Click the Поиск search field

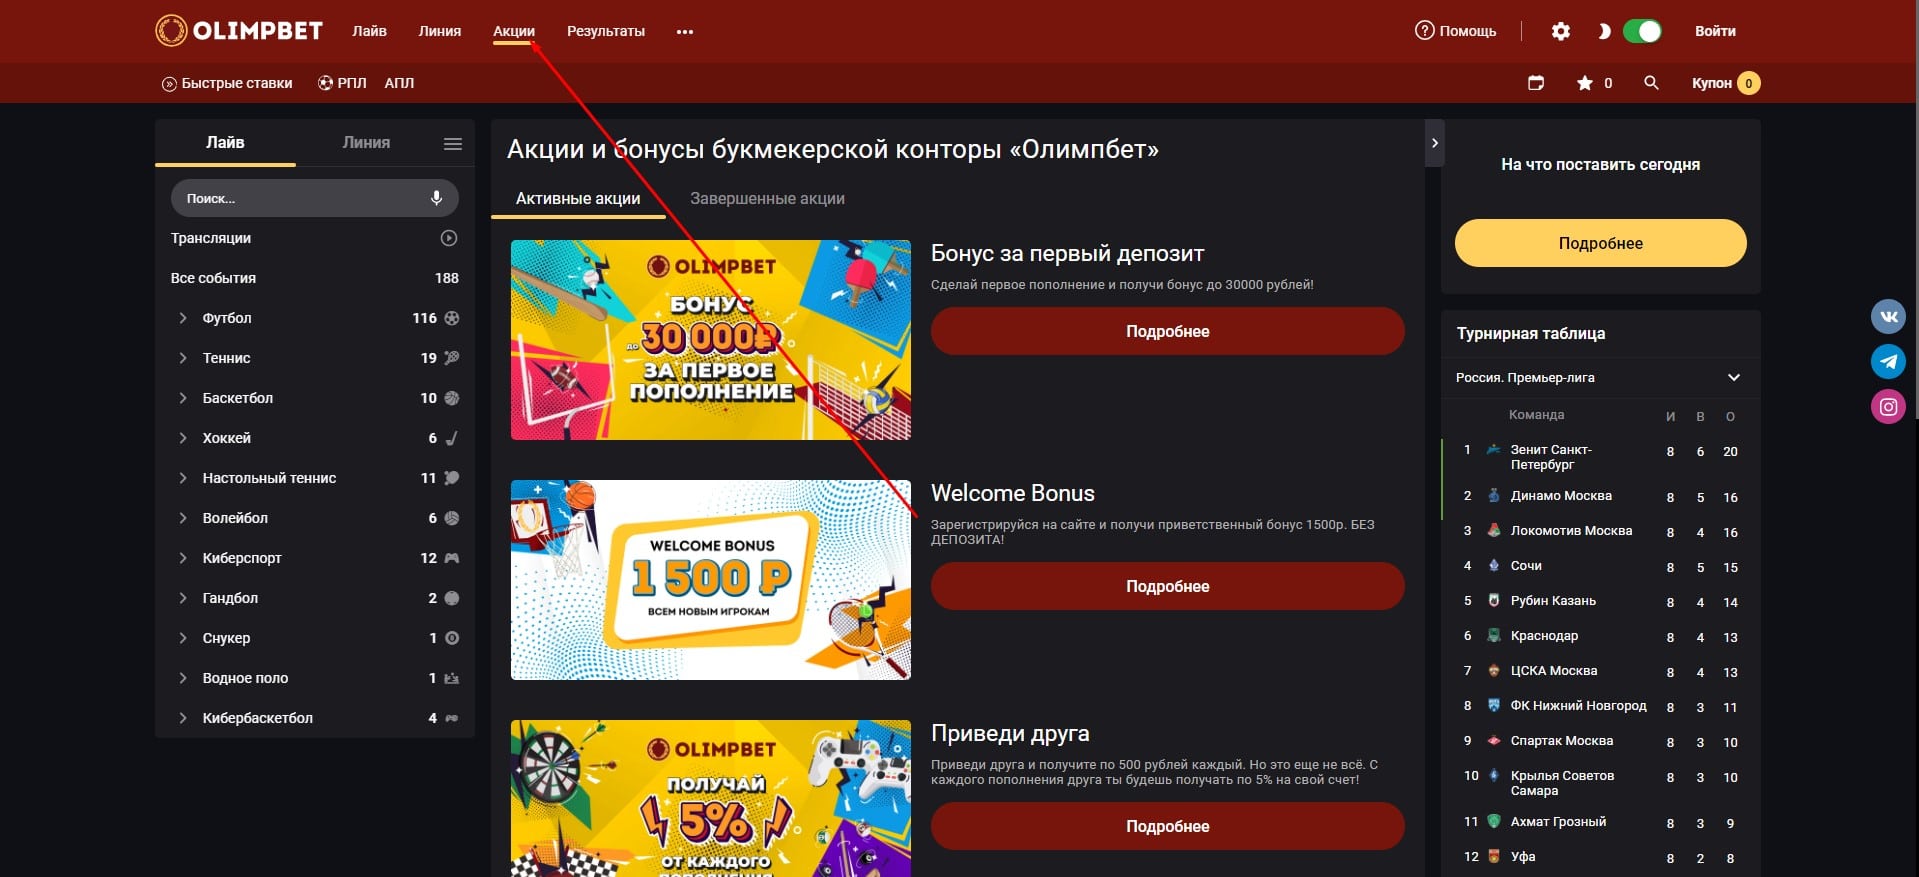[x=315, y=198]
